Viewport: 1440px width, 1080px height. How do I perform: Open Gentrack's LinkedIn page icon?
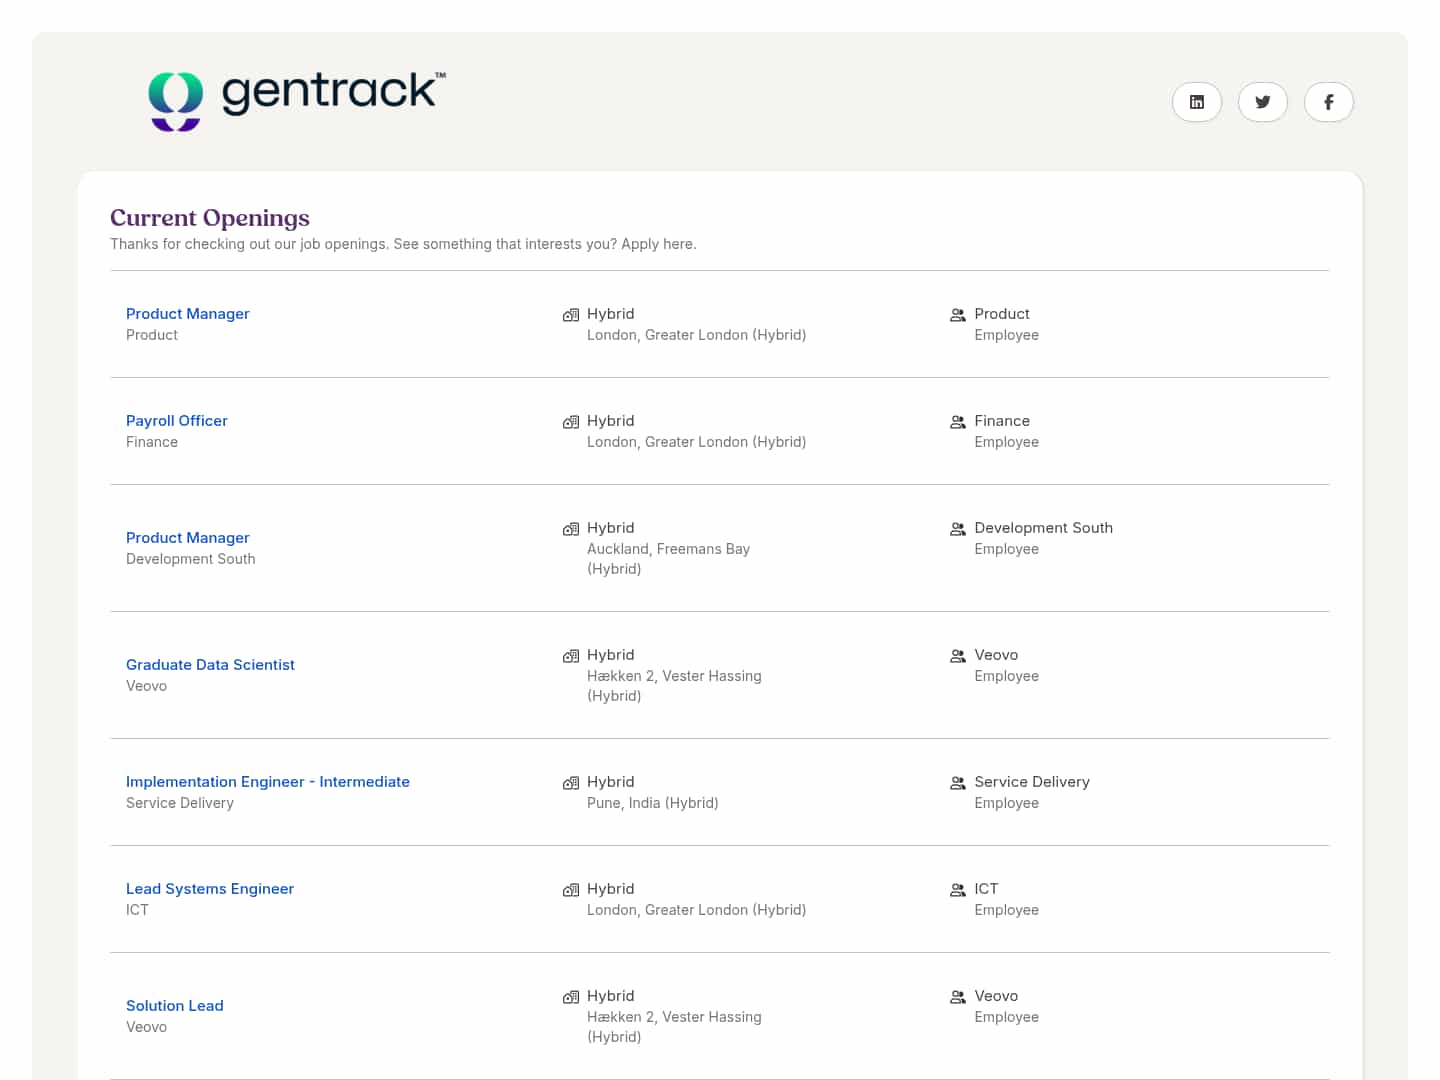point(1196,102)
